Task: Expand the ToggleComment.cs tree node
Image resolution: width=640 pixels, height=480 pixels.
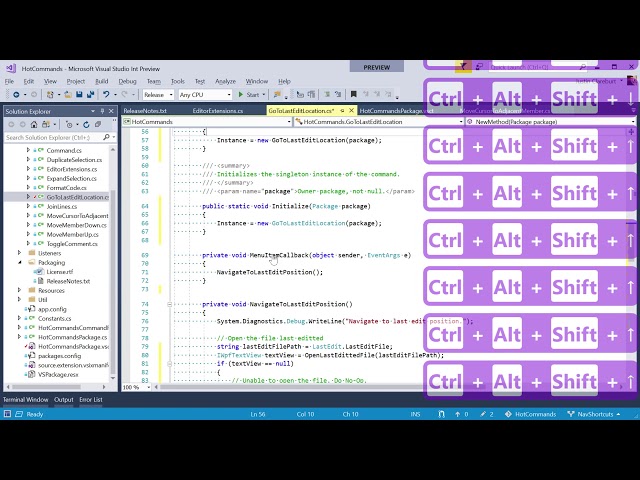Action: click(28, 244)
